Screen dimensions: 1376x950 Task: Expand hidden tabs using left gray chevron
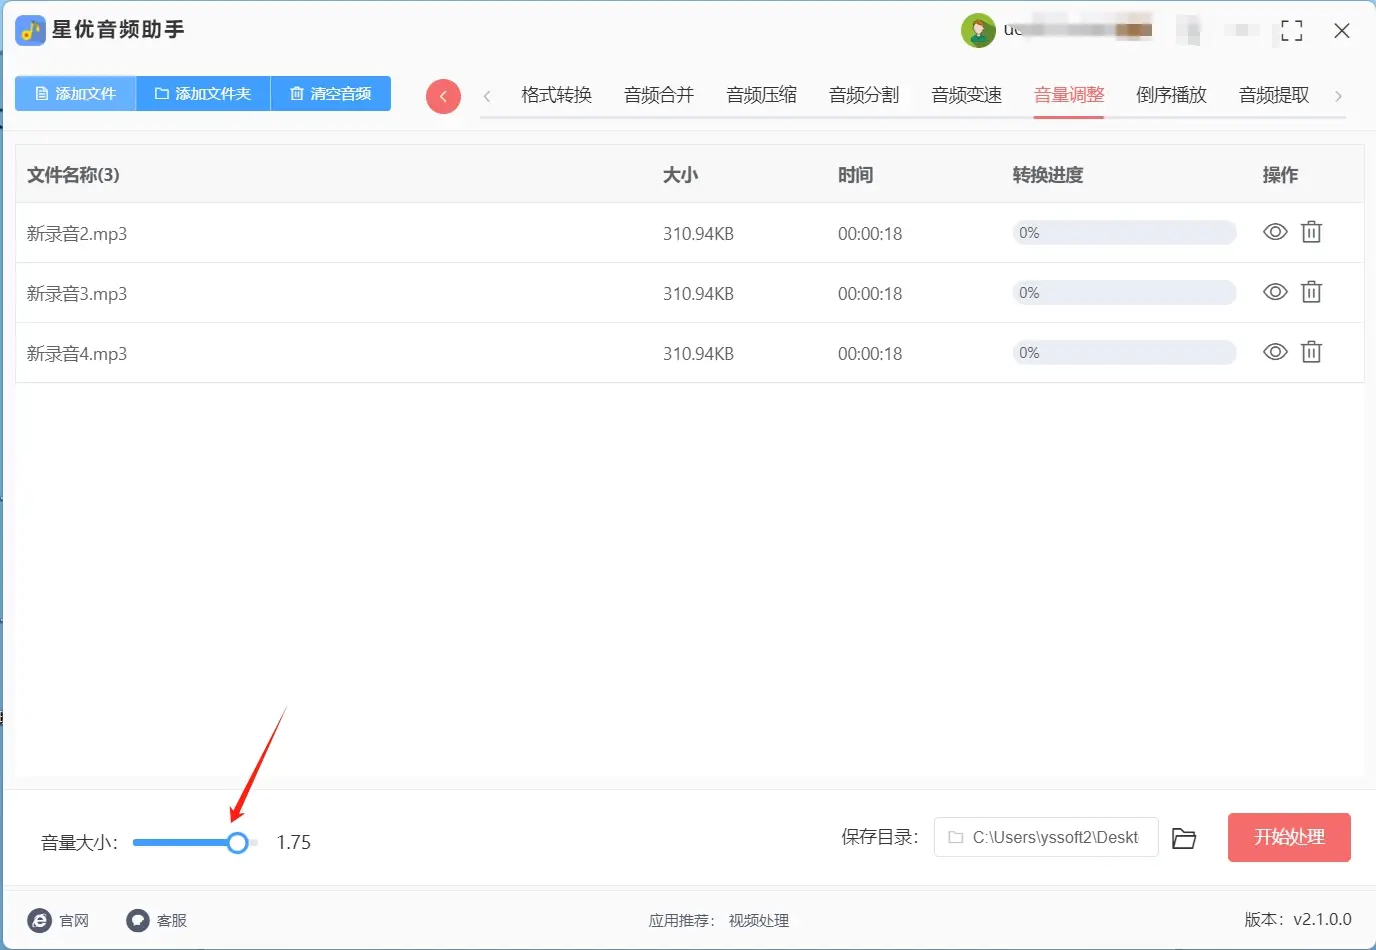click(487, 95)
